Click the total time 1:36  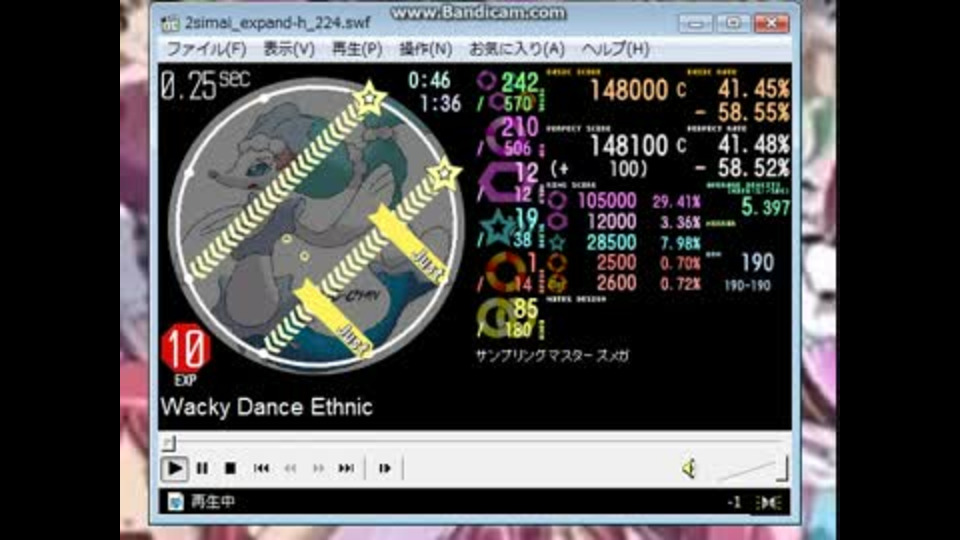[x=440, y=103]
